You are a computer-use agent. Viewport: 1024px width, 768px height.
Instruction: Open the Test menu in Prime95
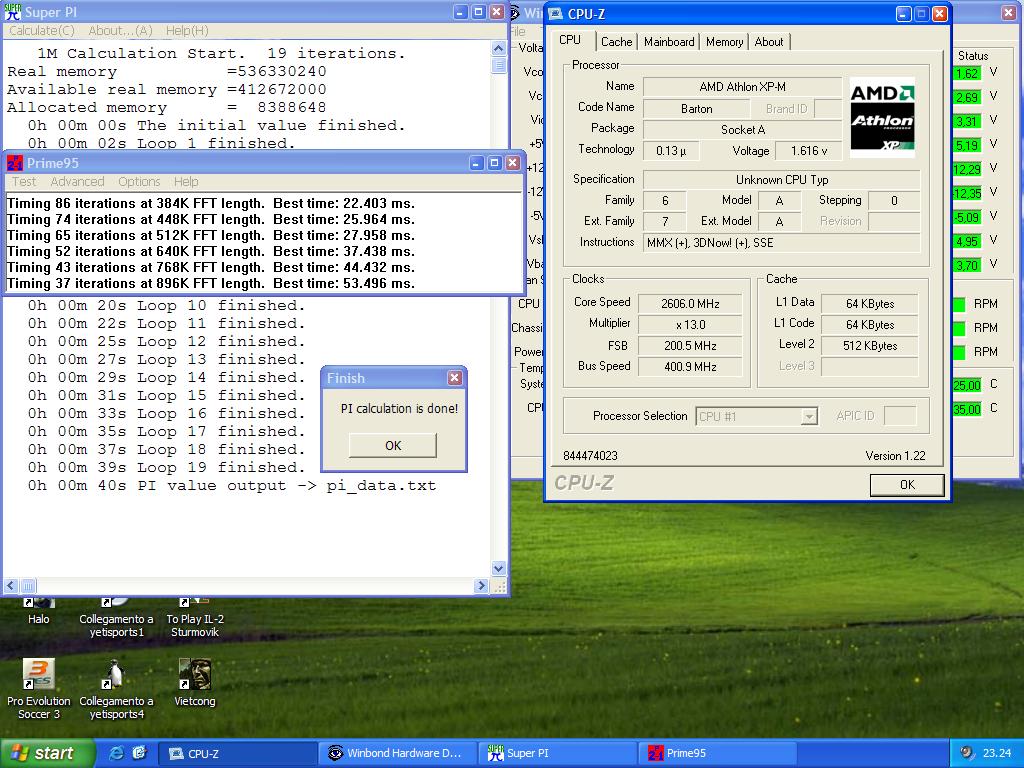[24, 182]
